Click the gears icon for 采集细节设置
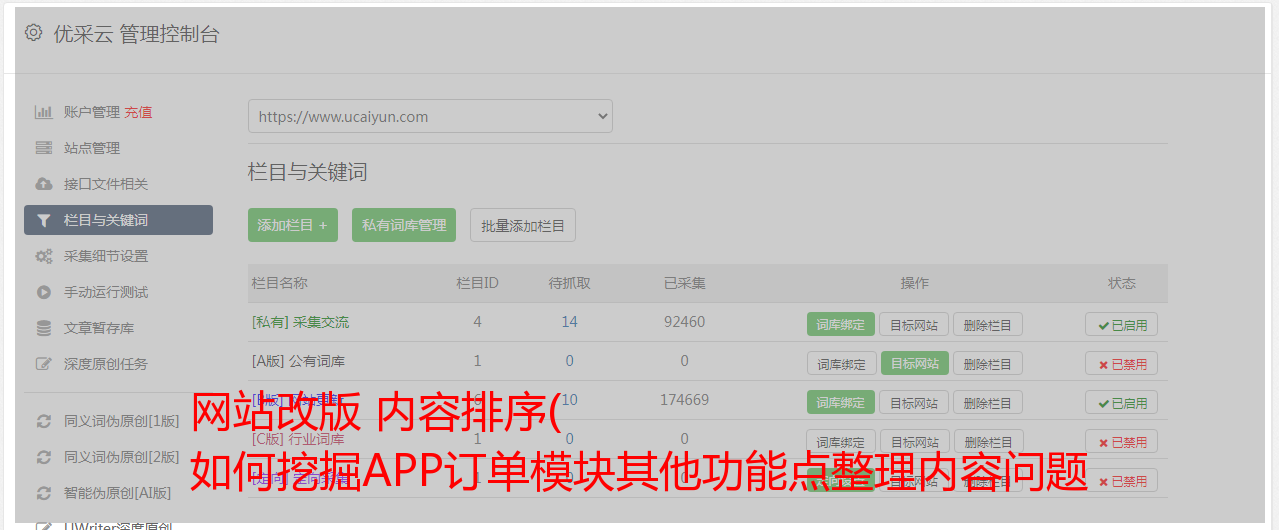Viewport: 1279px width, 530px height. [x=43, y=256]
